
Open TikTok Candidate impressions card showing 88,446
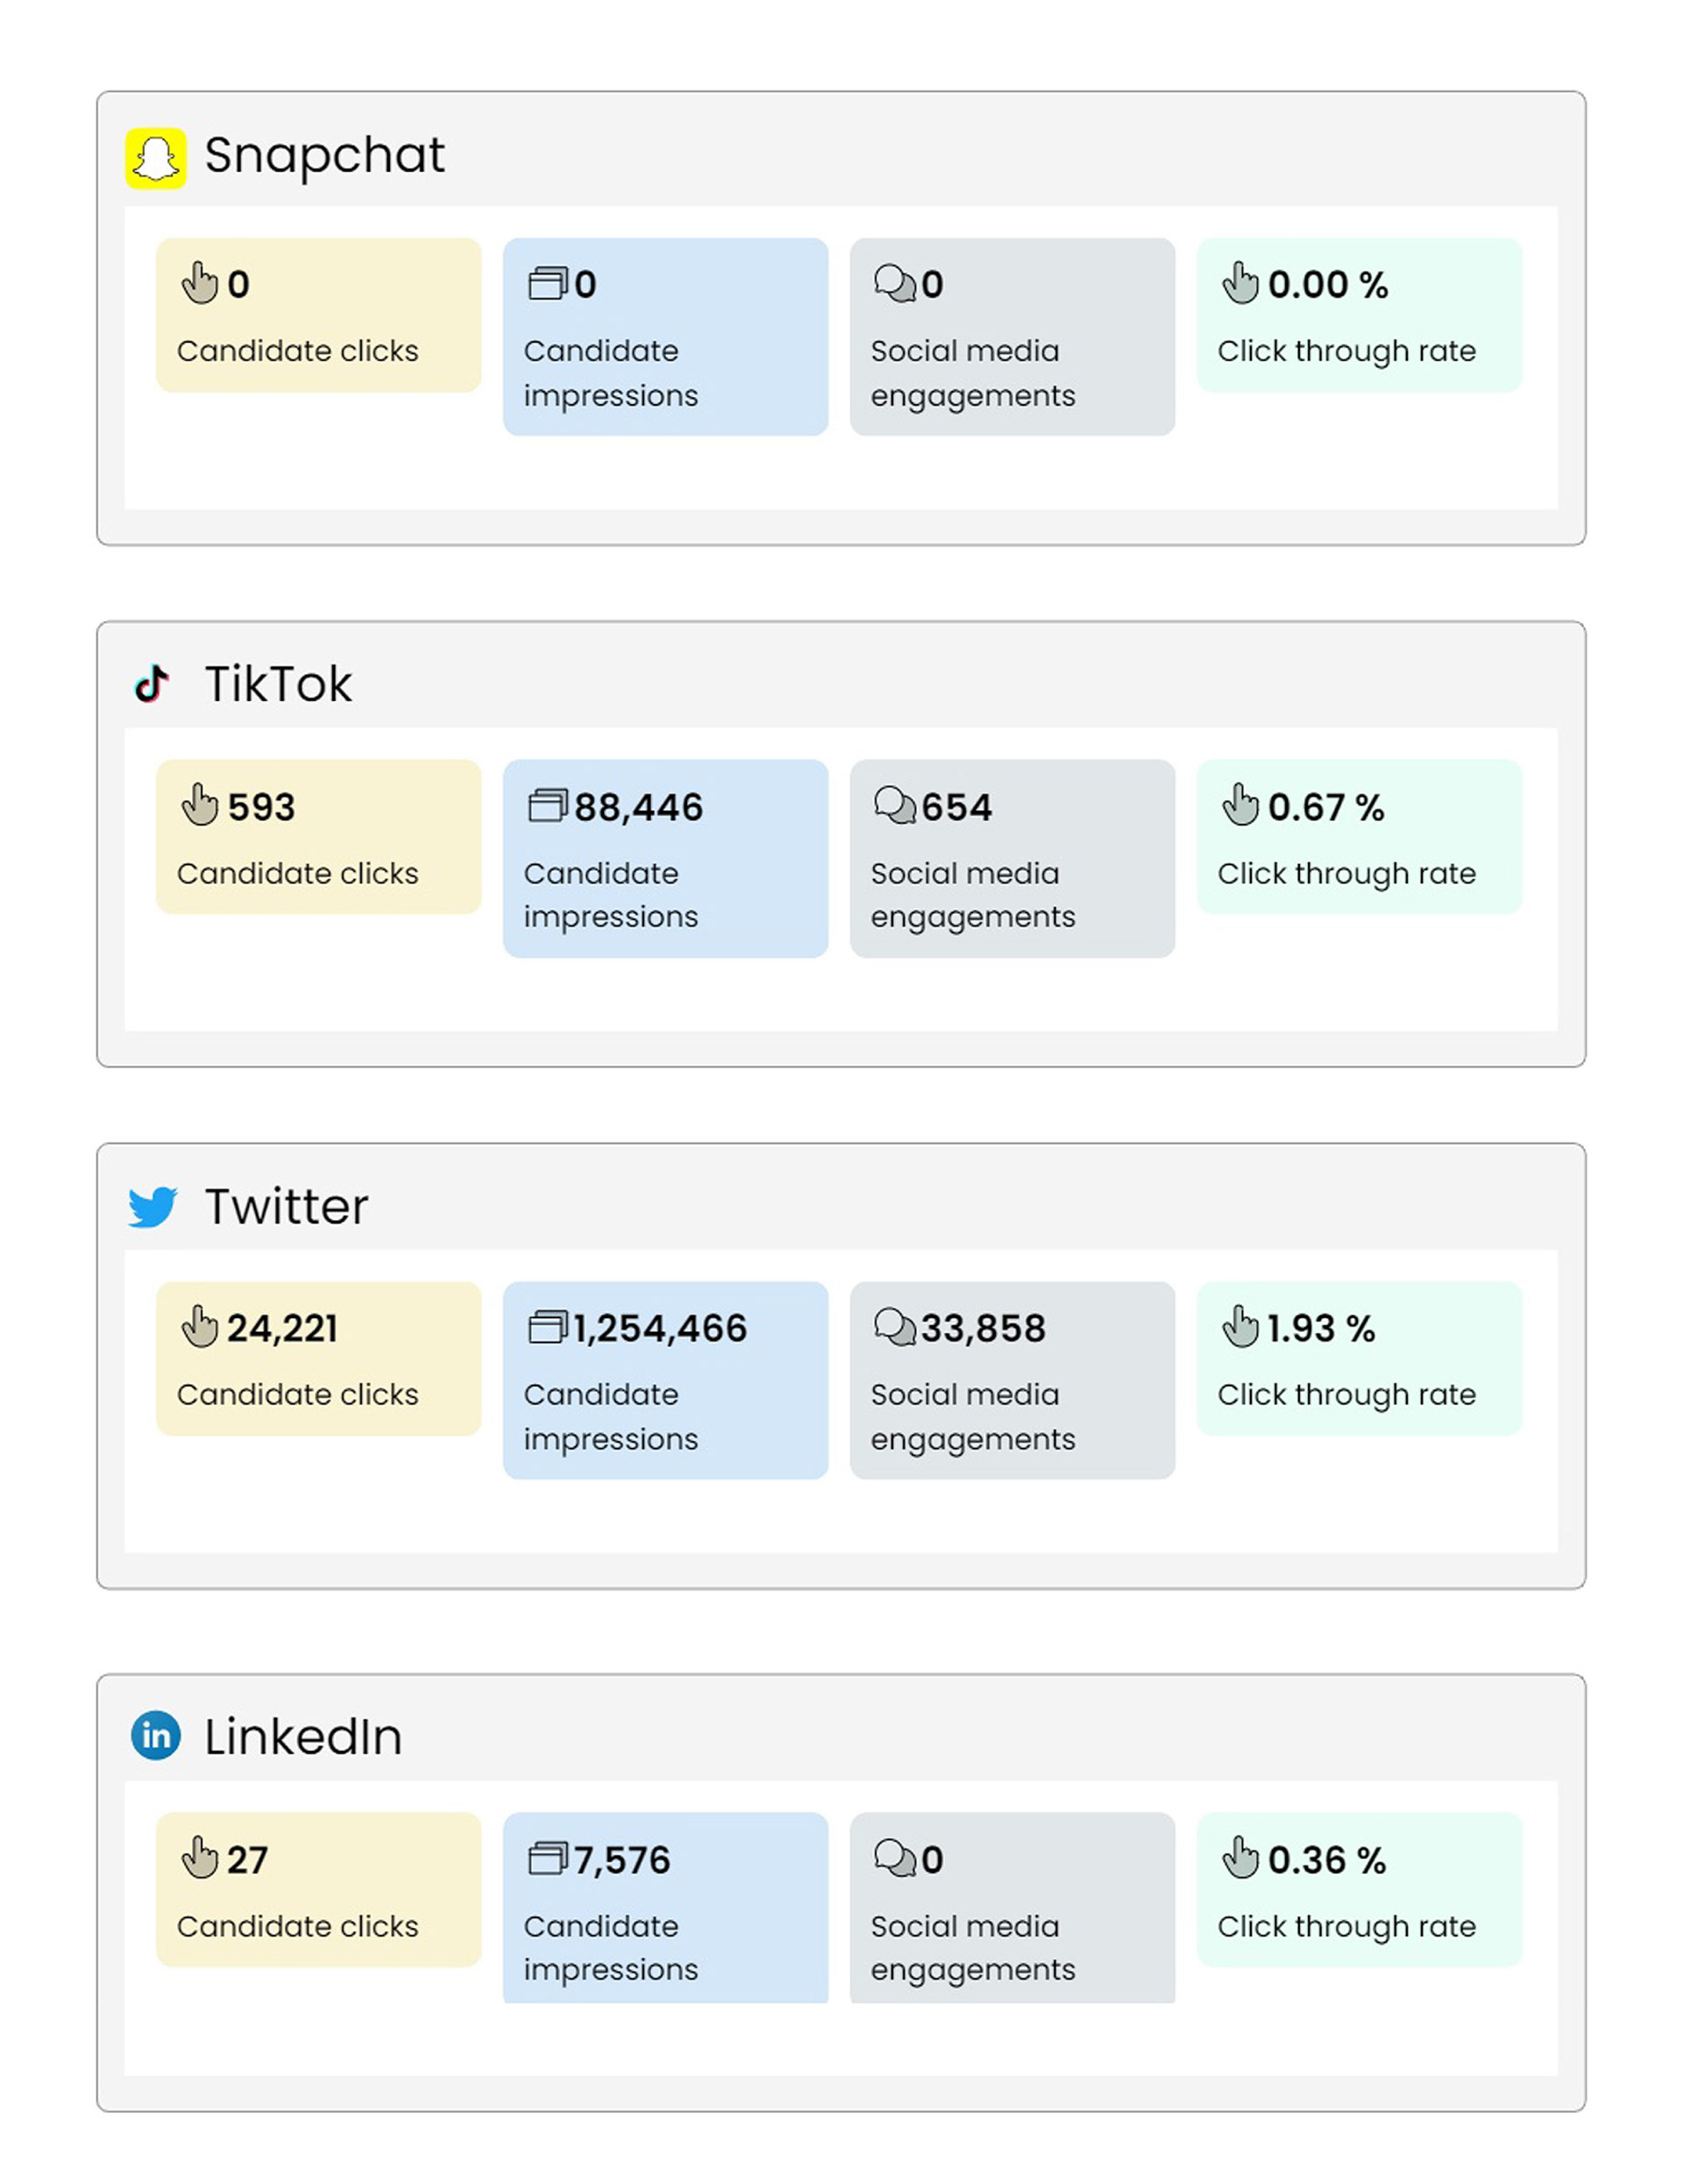[665, 859]
